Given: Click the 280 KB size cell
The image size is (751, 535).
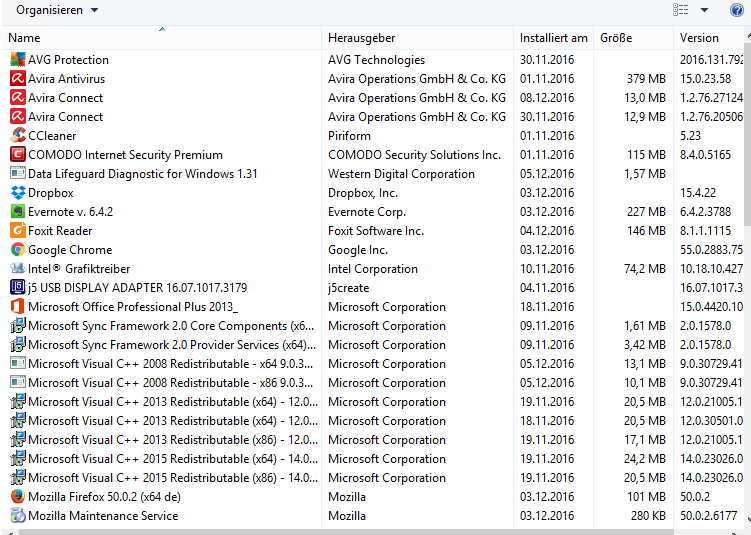Looking at the screenshot, I should click(x=648, y=516).
